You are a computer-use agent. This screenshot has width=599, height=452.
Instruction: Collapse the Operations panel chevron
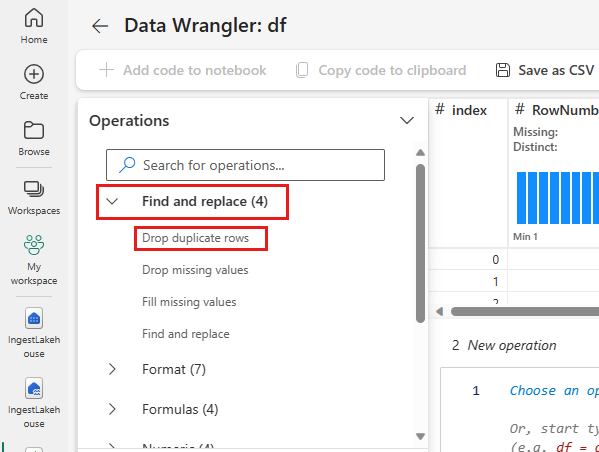tap(407, 121)
